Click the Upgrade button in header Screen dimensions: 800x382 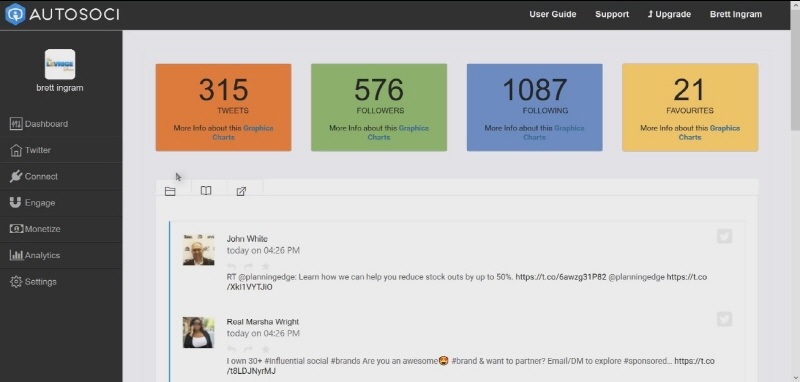pyautogui.click(x=669, y=14)
